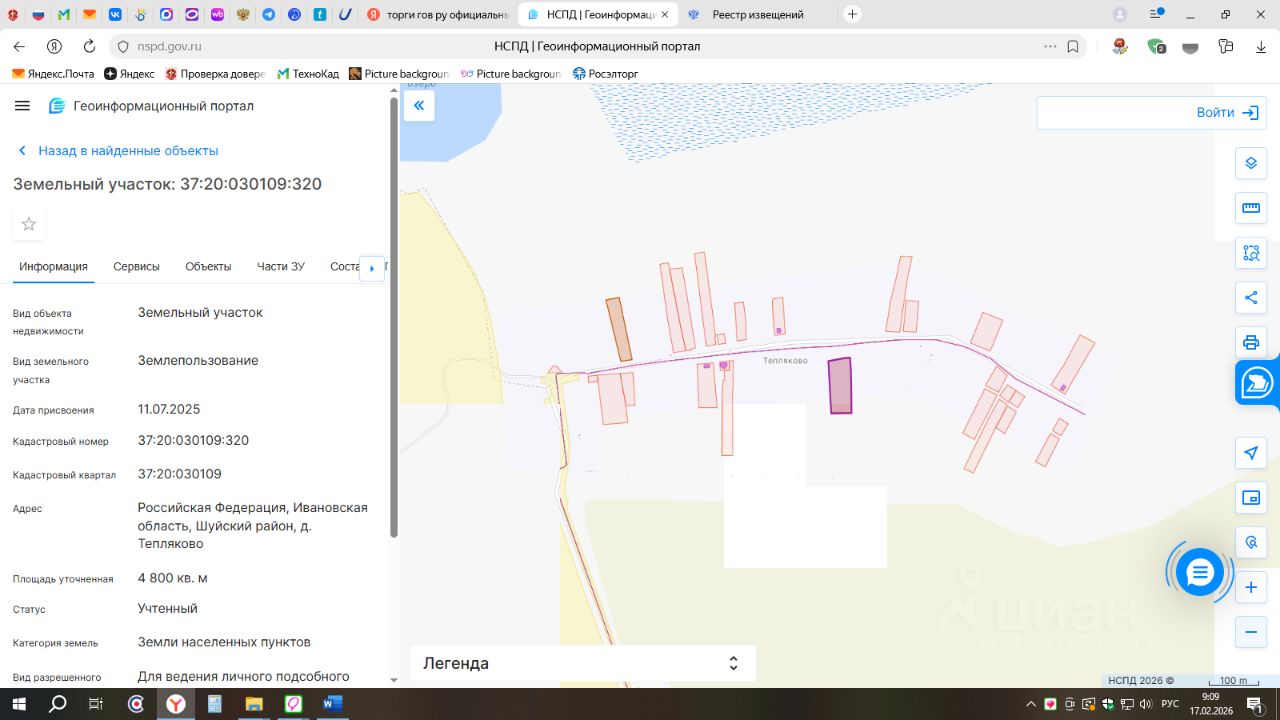Print the current map
Viewport: 1280px width, 720px height.
point(1251,342)
